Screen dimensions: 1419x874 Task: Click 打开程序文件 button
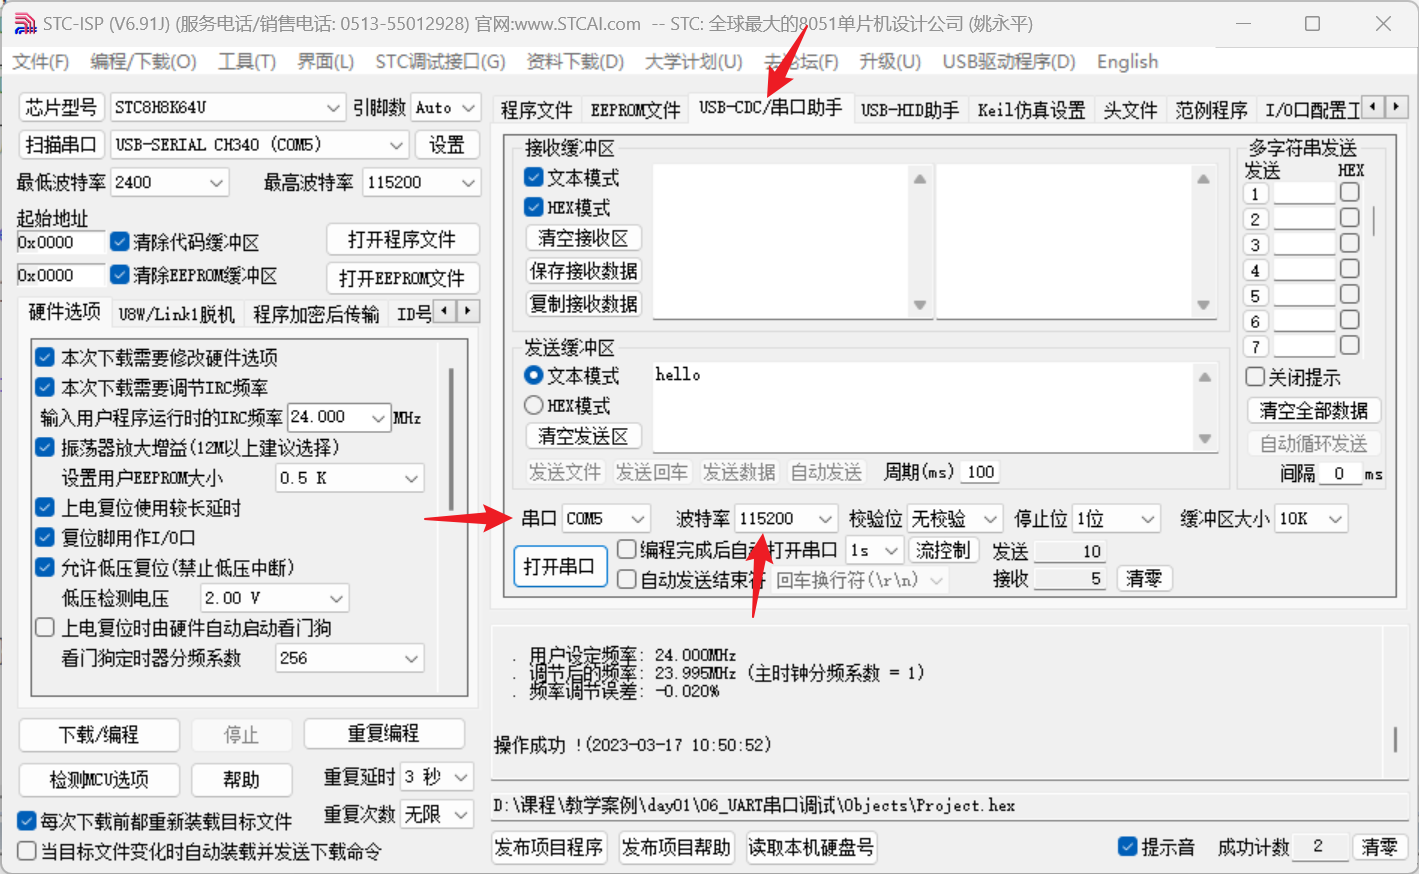(402, 240)
